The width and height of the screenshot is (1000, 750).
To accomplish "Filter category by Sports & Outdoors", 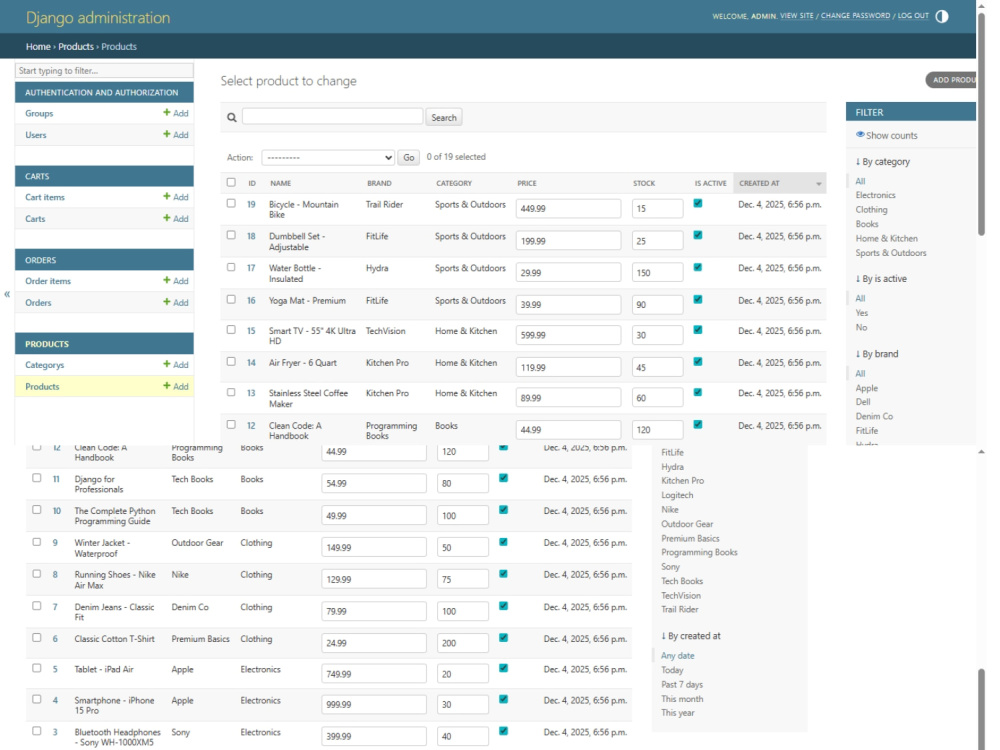I will click(891, 253).
